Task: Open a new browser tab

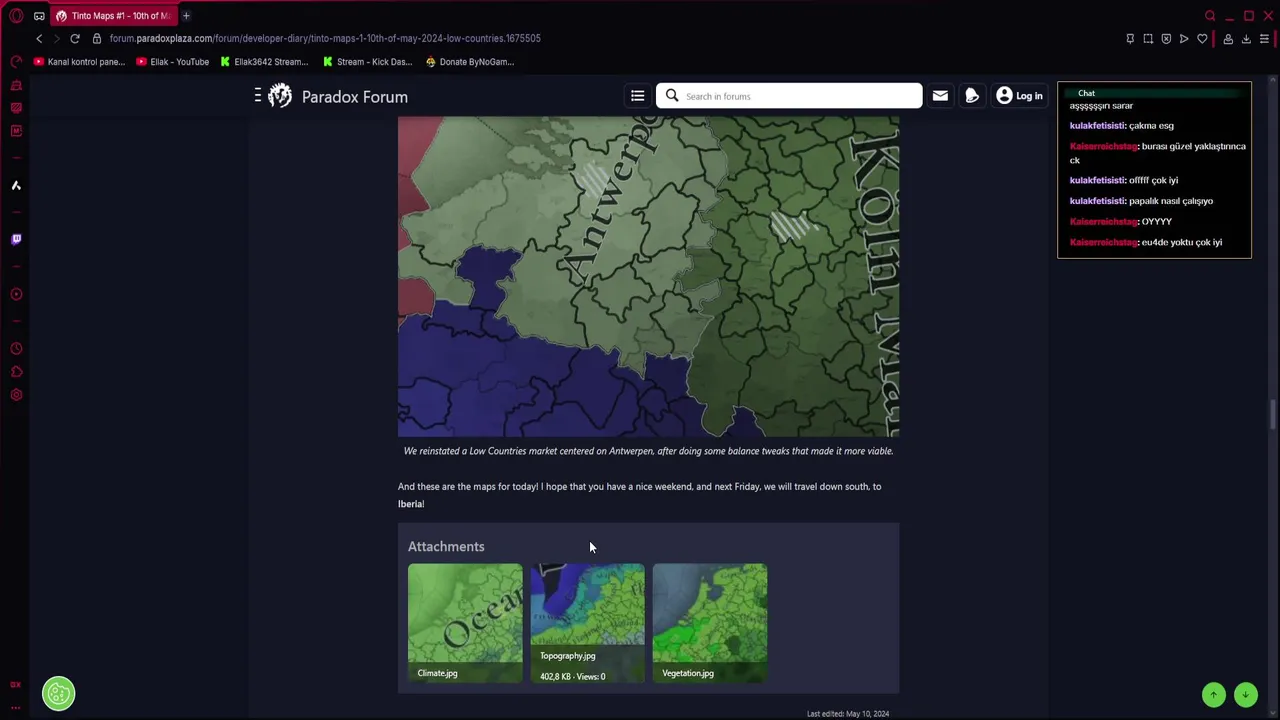Action: pos(186,16)
